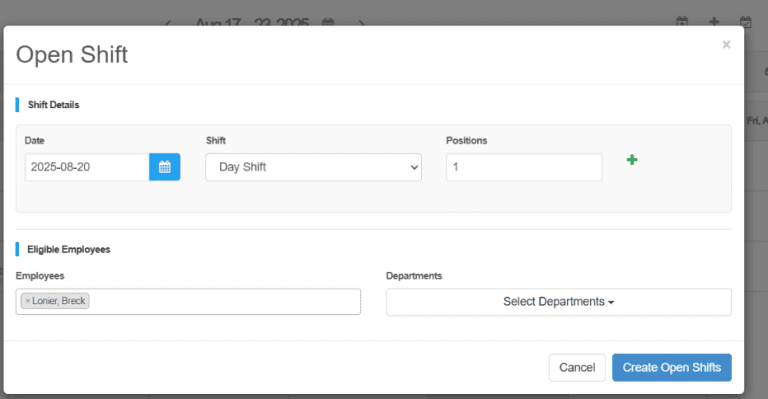
Task: Close the Open Shift dialog
Action: [x=726, y=45]
